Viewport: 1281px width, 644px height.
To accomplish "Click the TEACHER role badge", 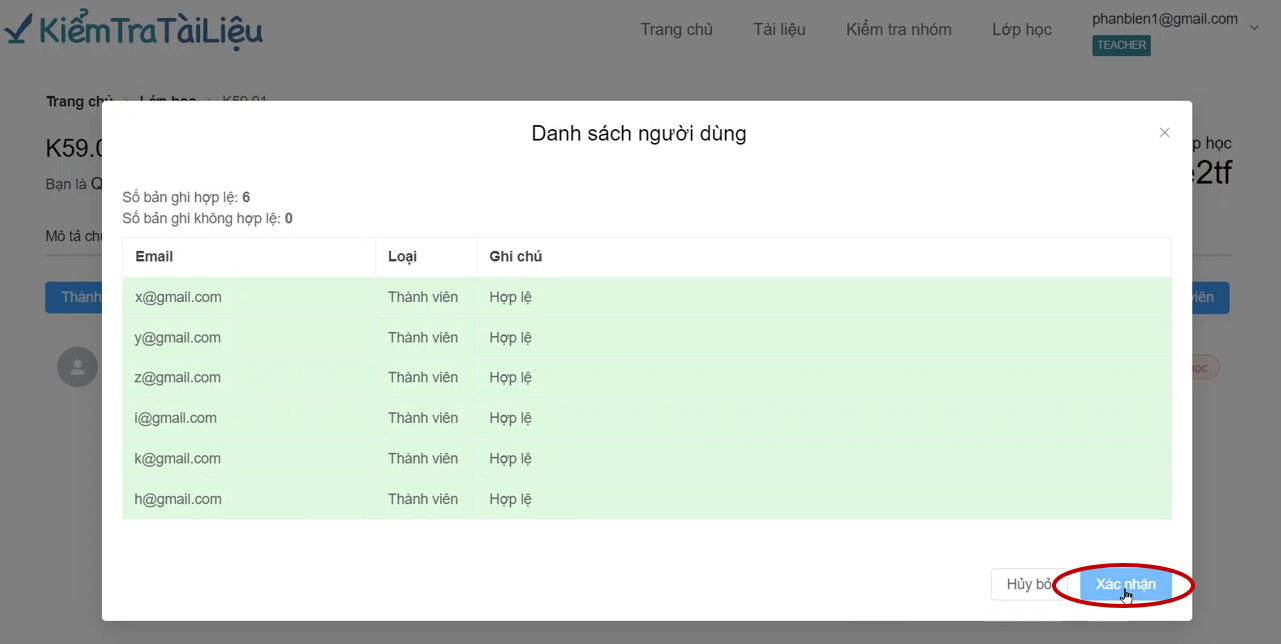I will click(x=1121, y=45).
